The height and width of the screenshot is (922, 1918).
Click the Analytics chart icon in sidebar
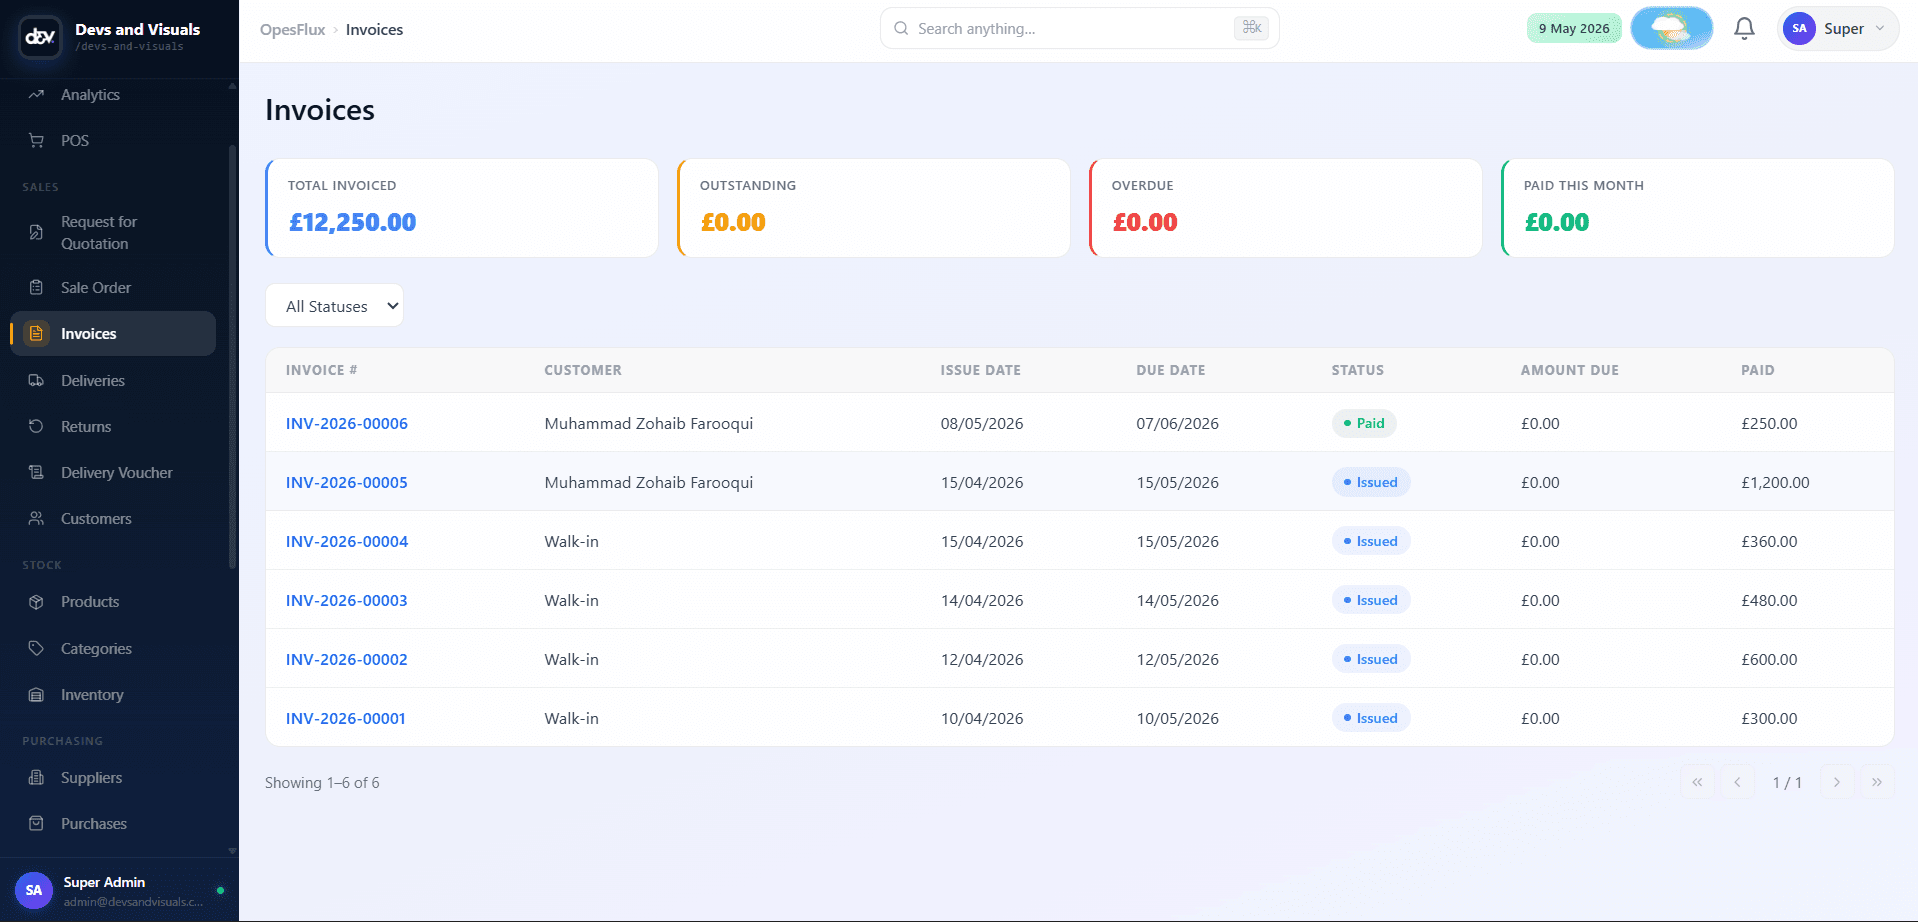[x=36, y=94]
